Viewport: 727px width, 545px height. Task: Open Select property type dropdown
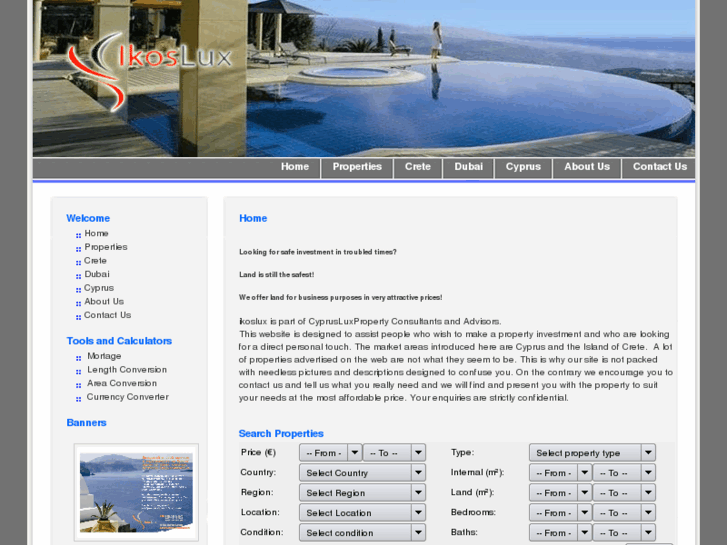click(x=592, y=453)
